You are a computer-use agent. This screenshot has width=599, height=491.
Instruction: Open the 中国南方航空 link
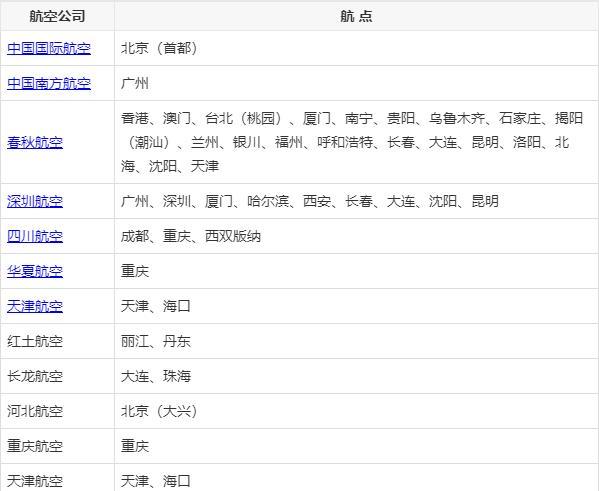coord(49,84)
